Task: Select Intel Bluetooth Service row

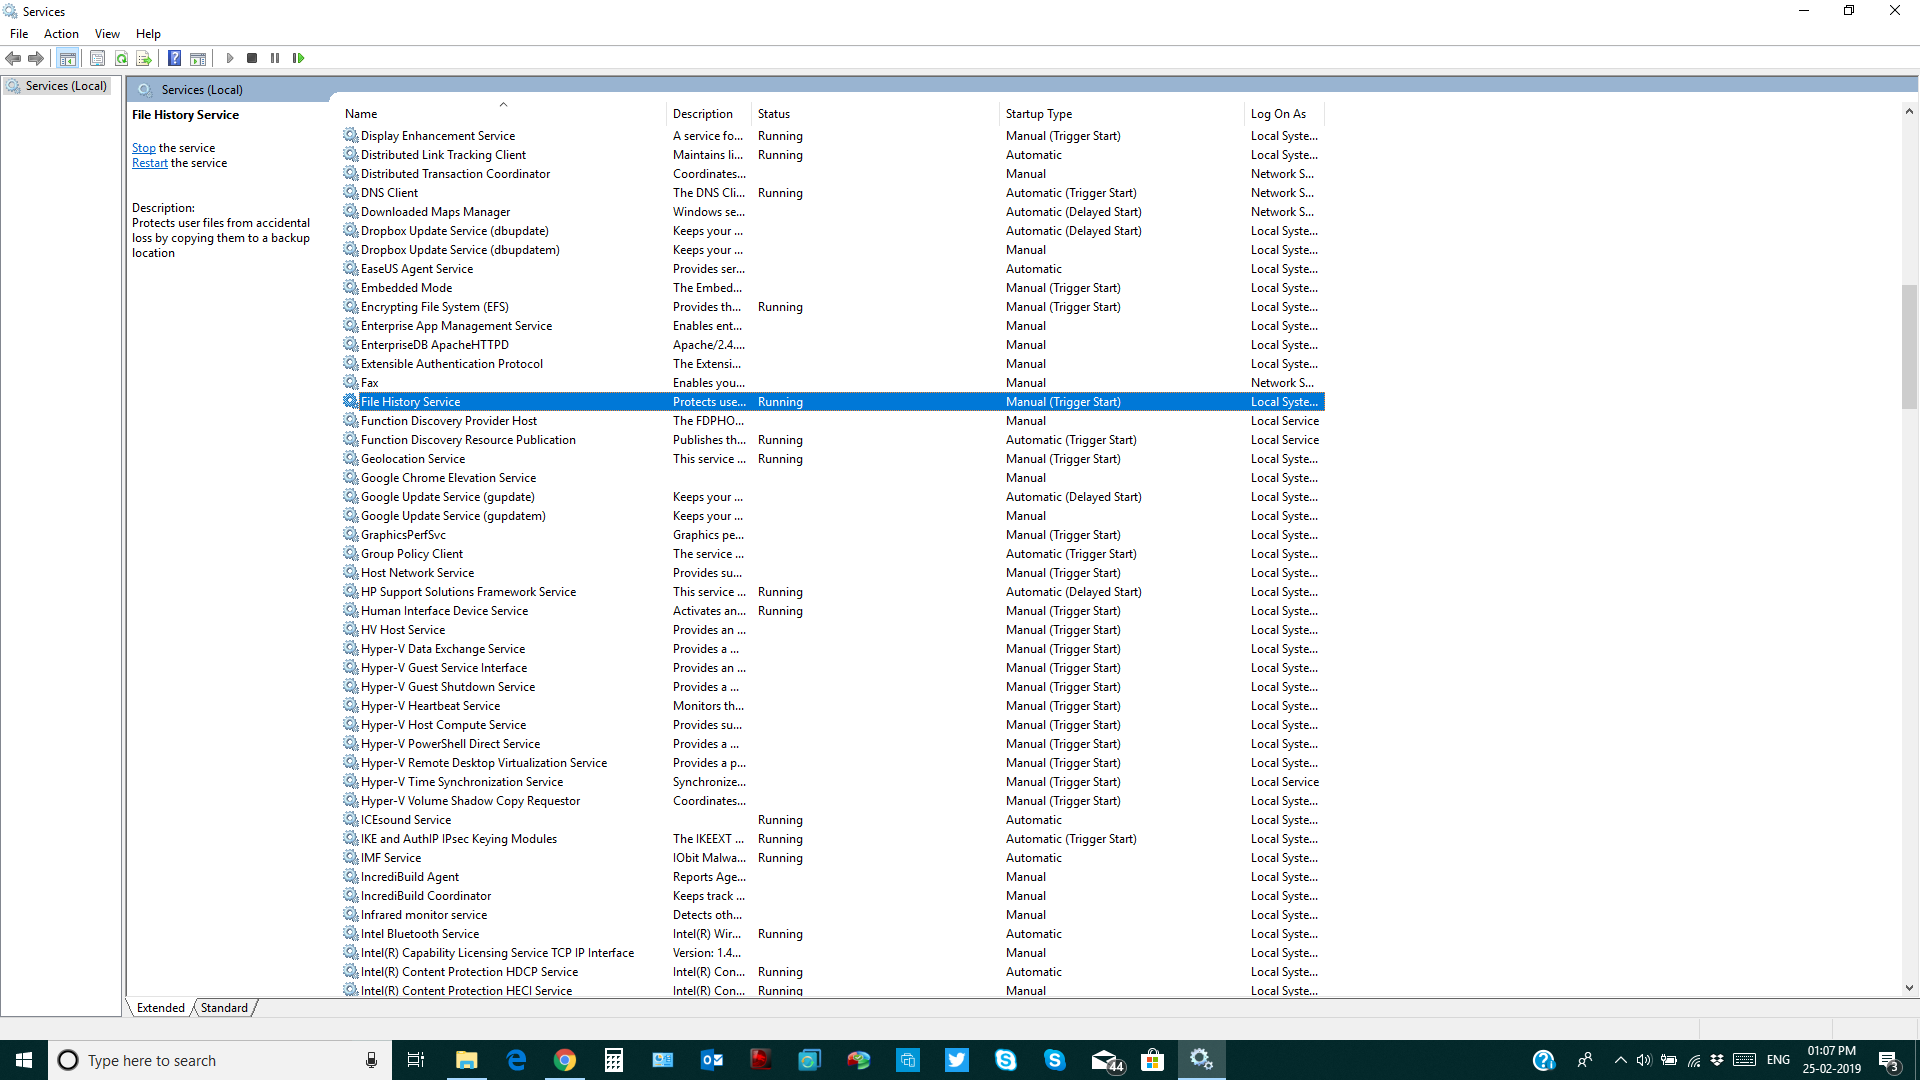Action: 832,934
